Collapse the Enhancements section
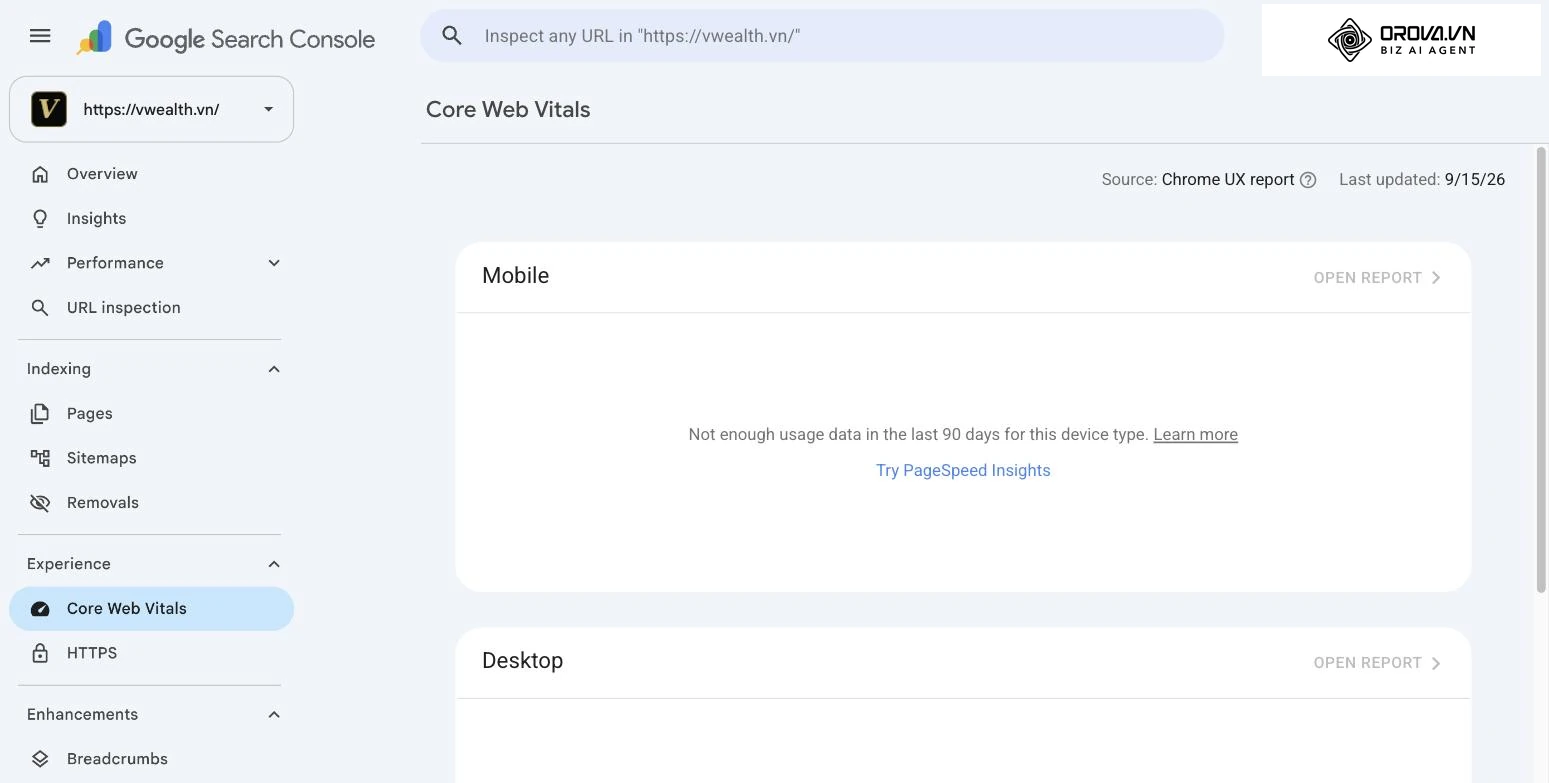 (x=274, y=714)
